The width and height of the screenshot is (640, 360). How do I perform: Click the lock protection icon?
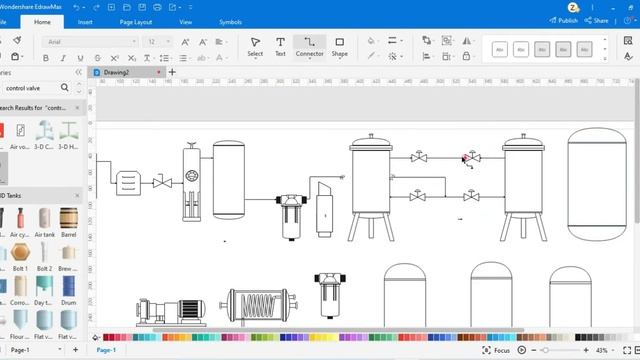467,56
